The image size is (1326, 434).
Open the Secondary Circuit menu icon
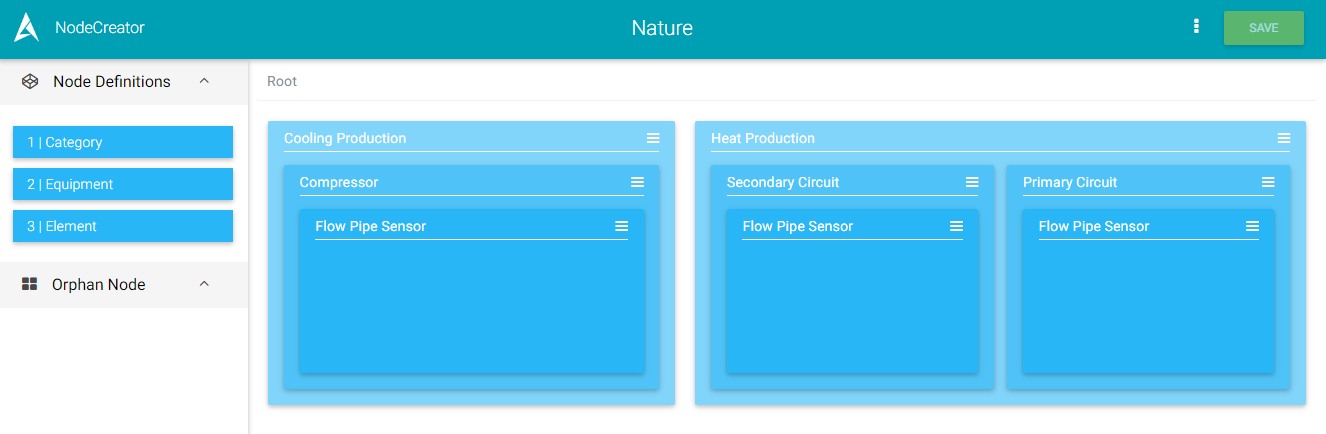pos(972,182)
